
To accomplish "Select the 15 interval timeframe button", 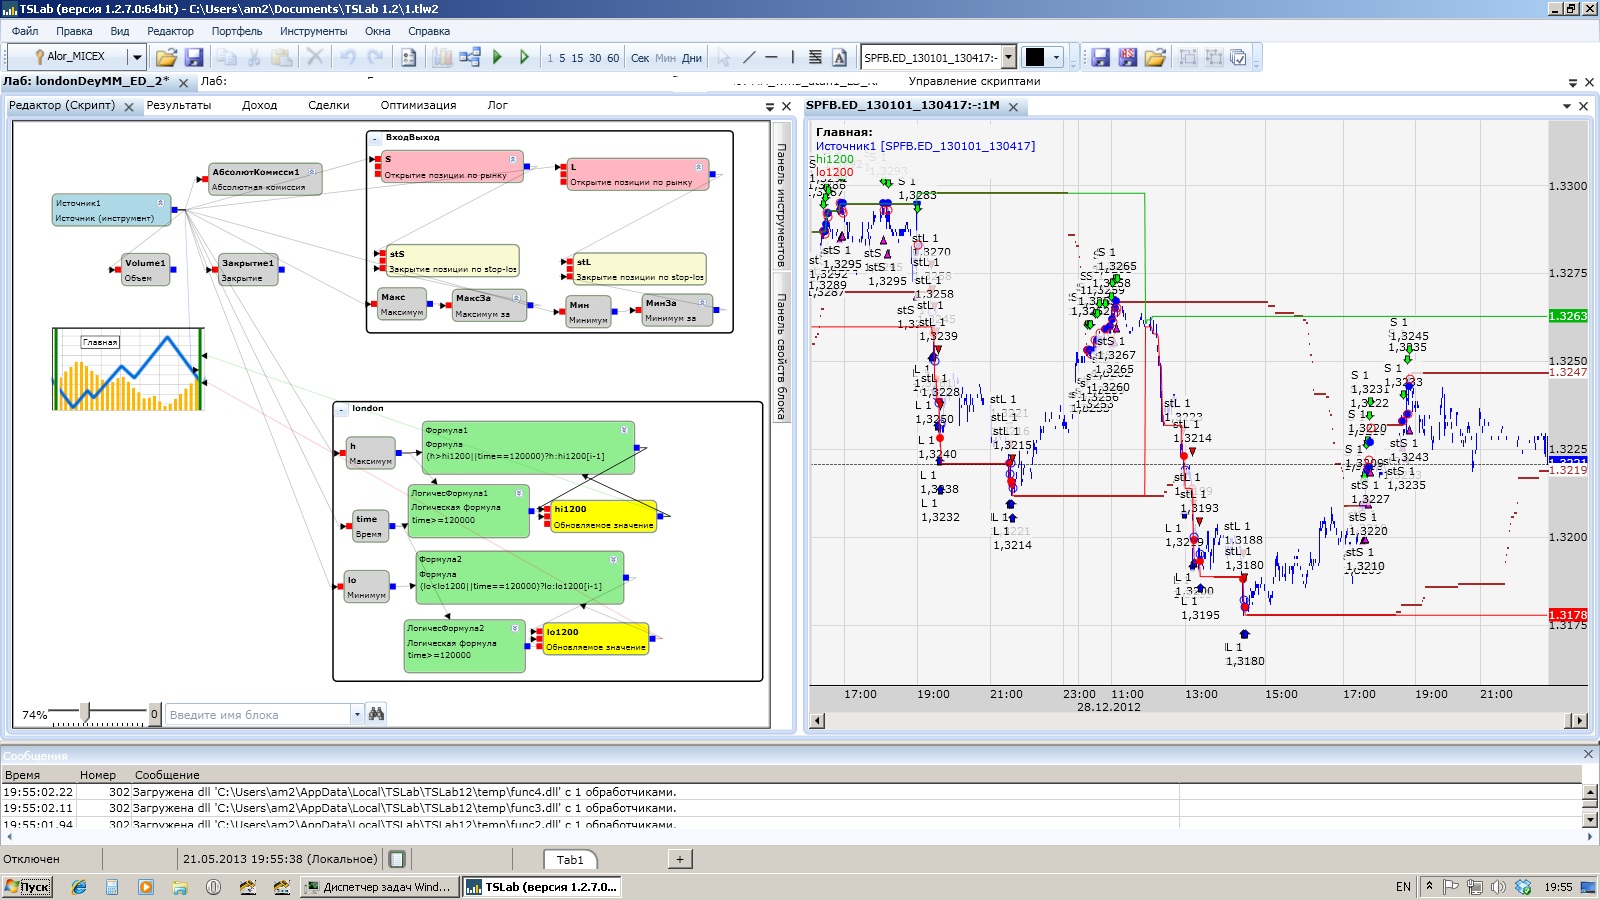I will coord(577,58).
